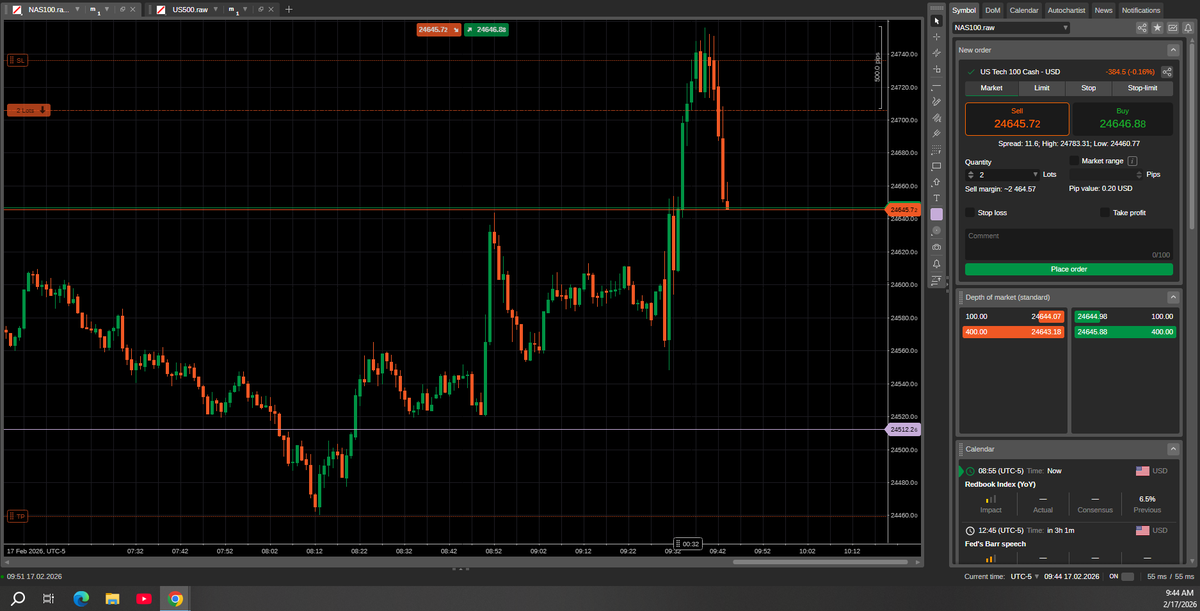
Task: Collapse the New order panel
Action: pyautogui.click(x=1173, y=50)
